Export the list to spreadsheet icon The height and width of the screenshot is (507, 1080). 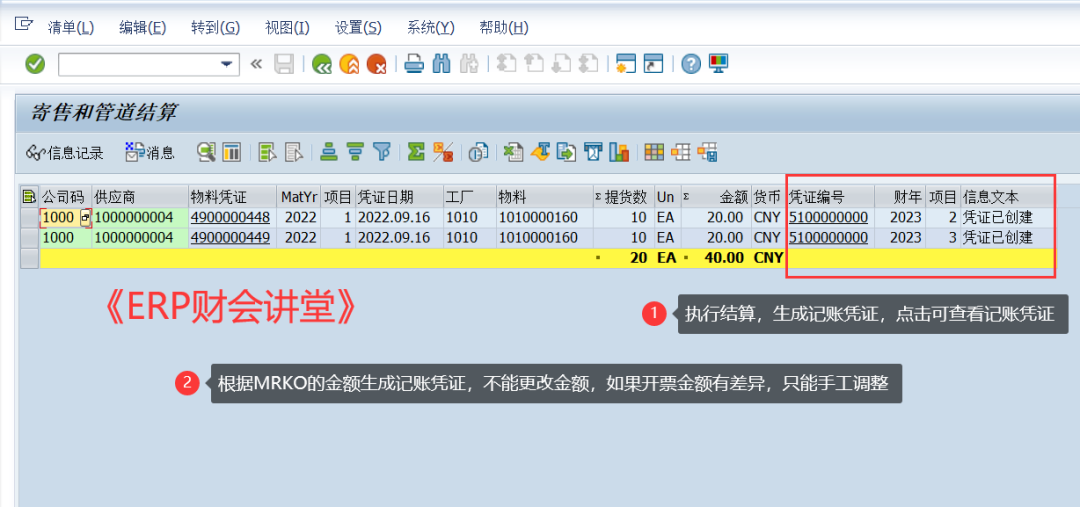513,152
